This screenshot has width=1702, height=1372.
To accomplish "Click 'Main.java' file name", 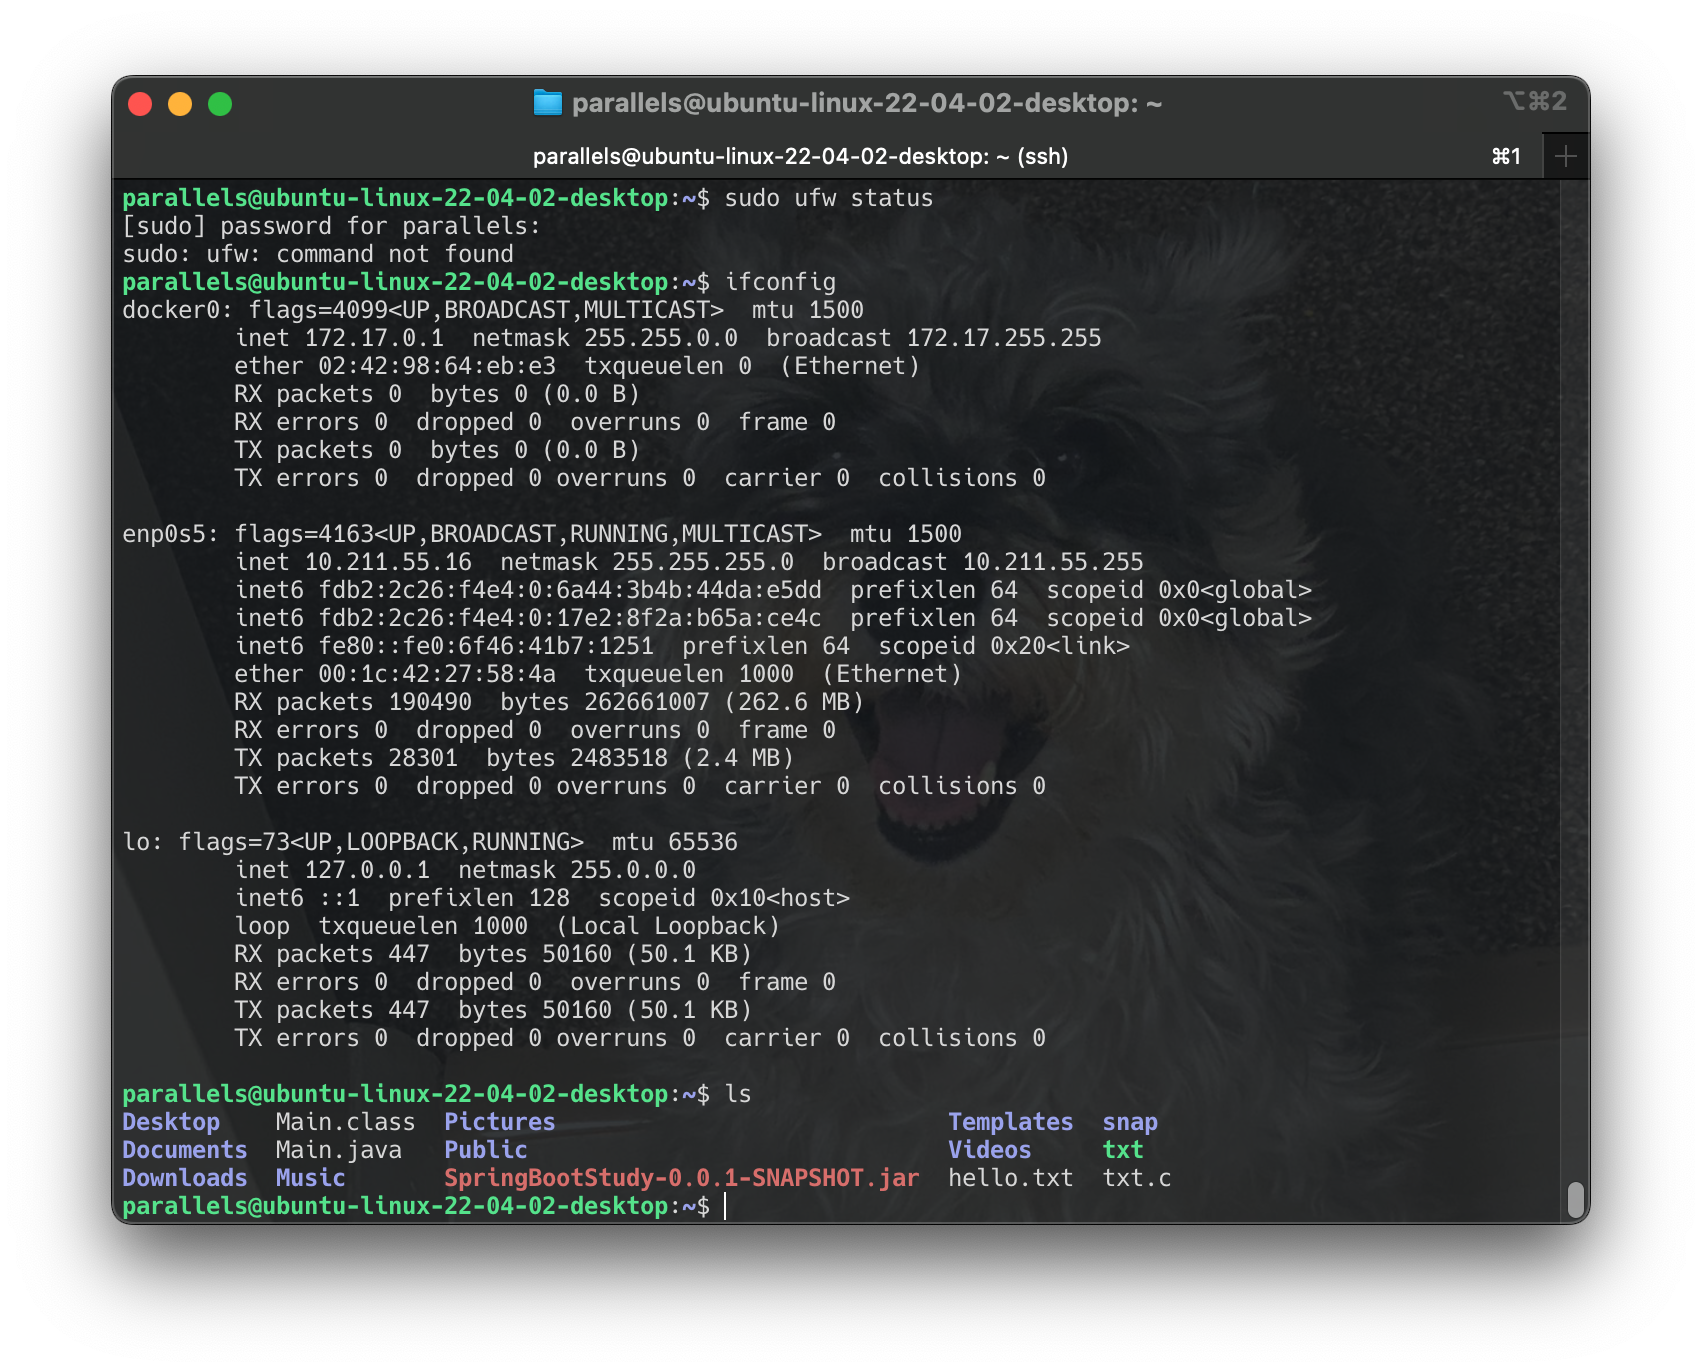I will click(x=339, y=1150).
